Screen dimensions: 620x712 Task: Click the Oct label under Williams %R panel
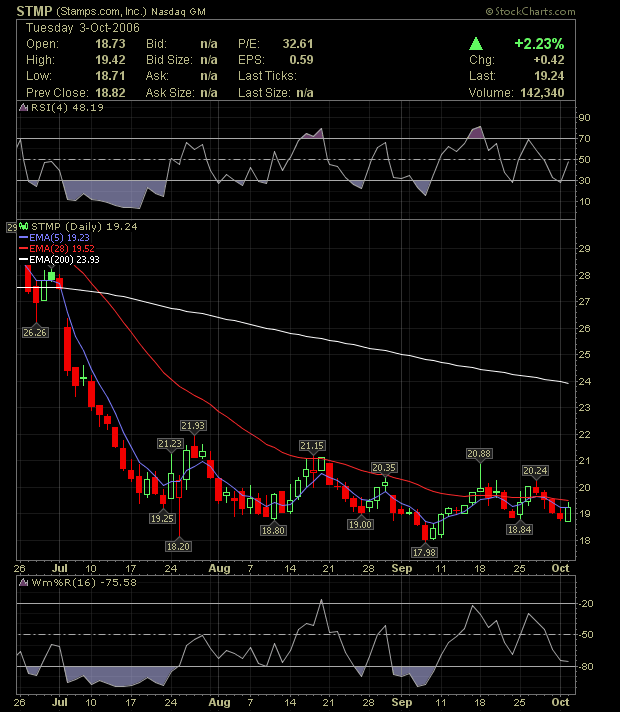pyautogui.click(x=560, y=702)
